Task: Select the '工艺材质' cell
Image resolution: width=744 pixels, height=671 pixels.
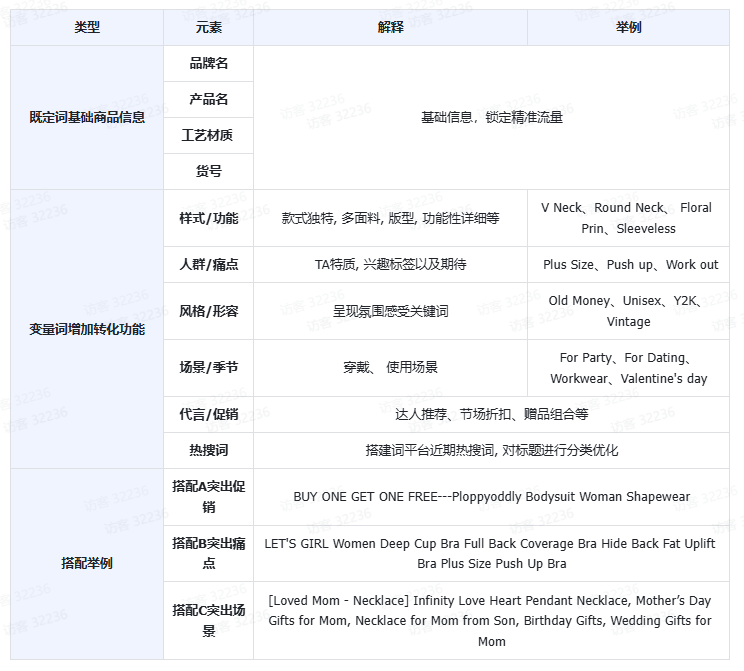Action: 208,136
